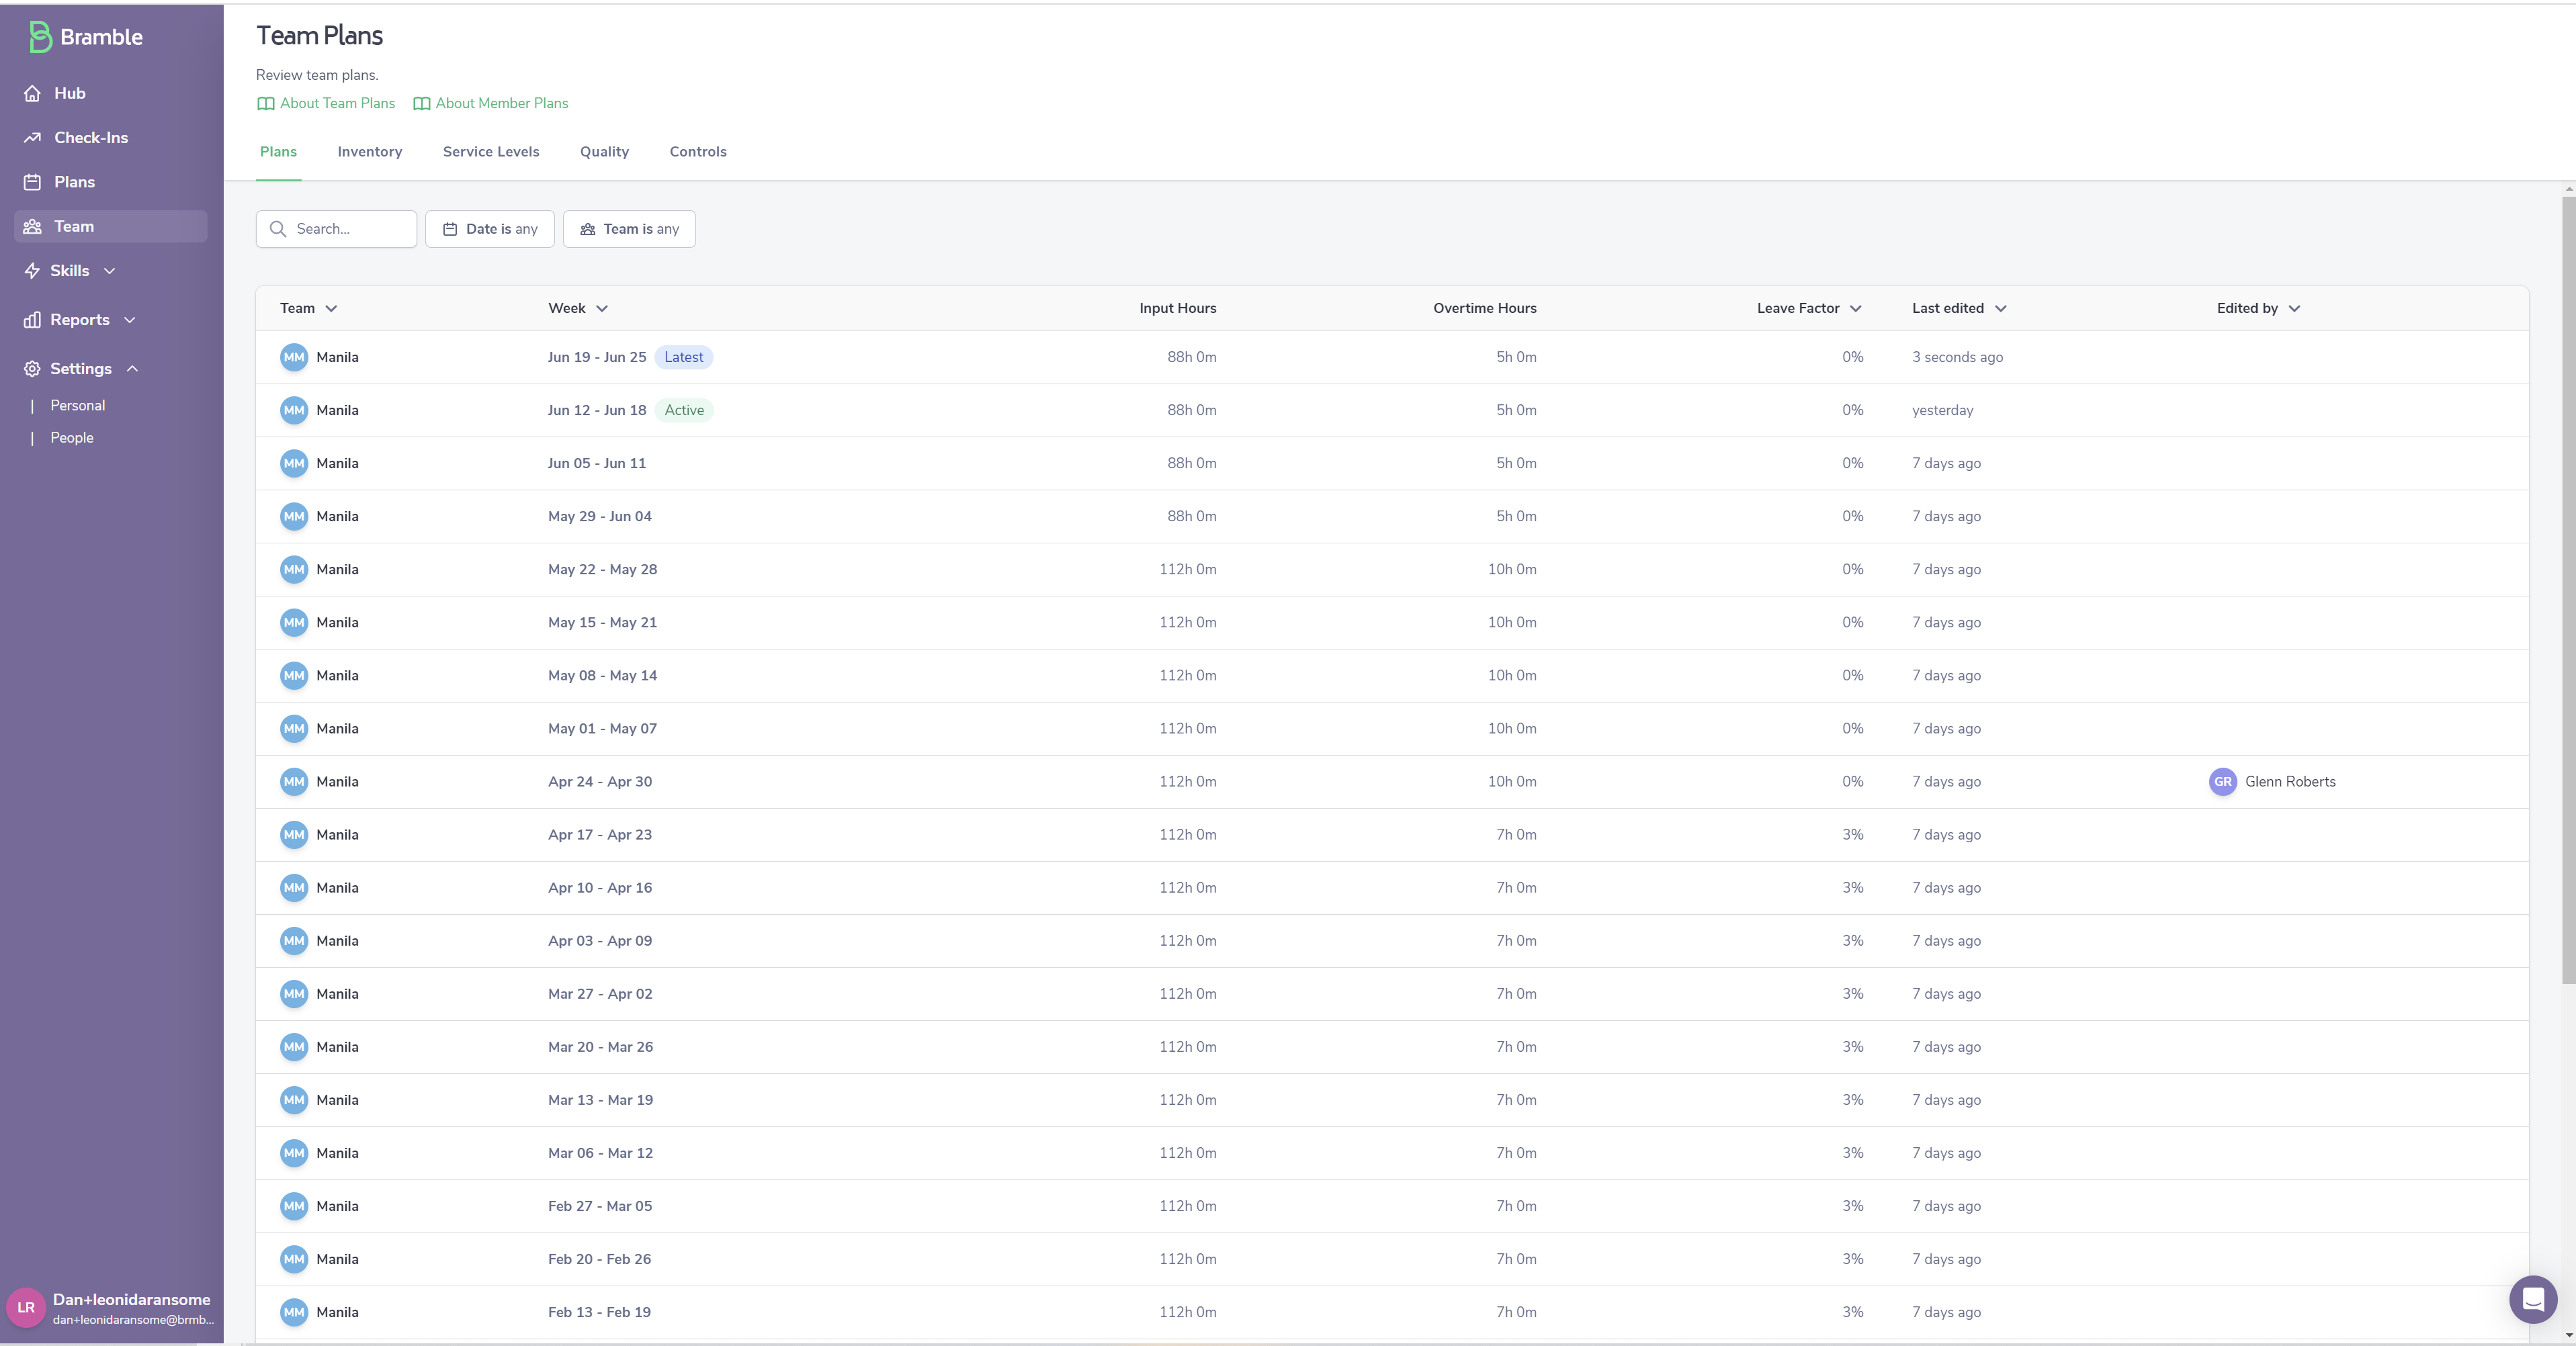The height and width of the screenshot is (1346, 2576).
Task: Open the About Member Plans link
Action: pos(491,103)
